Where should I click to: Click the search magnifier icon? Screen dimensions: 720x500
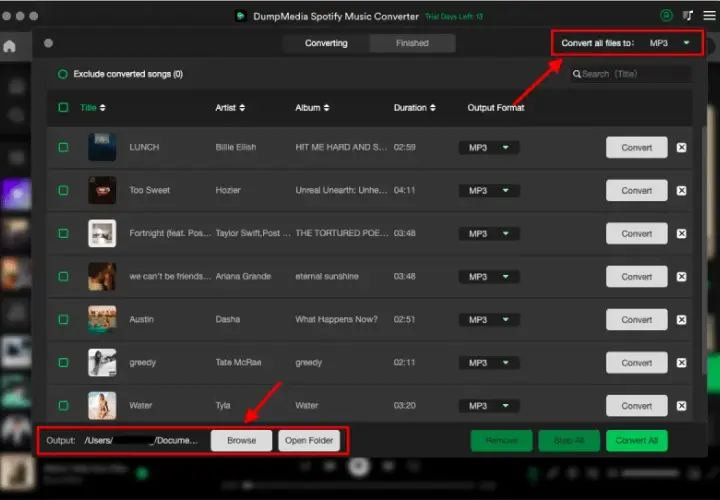click(577, 74)
